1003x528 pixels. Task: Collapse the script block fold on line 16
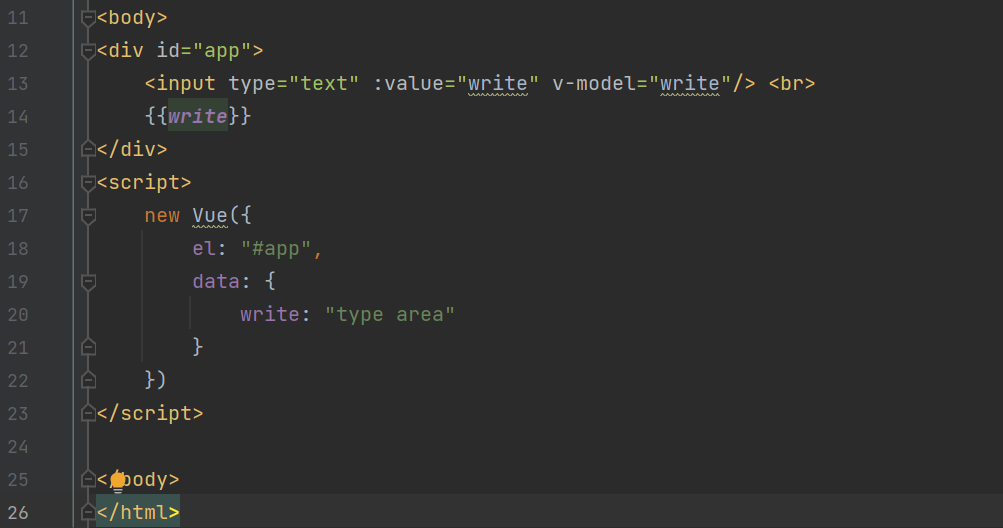[89, 183]
